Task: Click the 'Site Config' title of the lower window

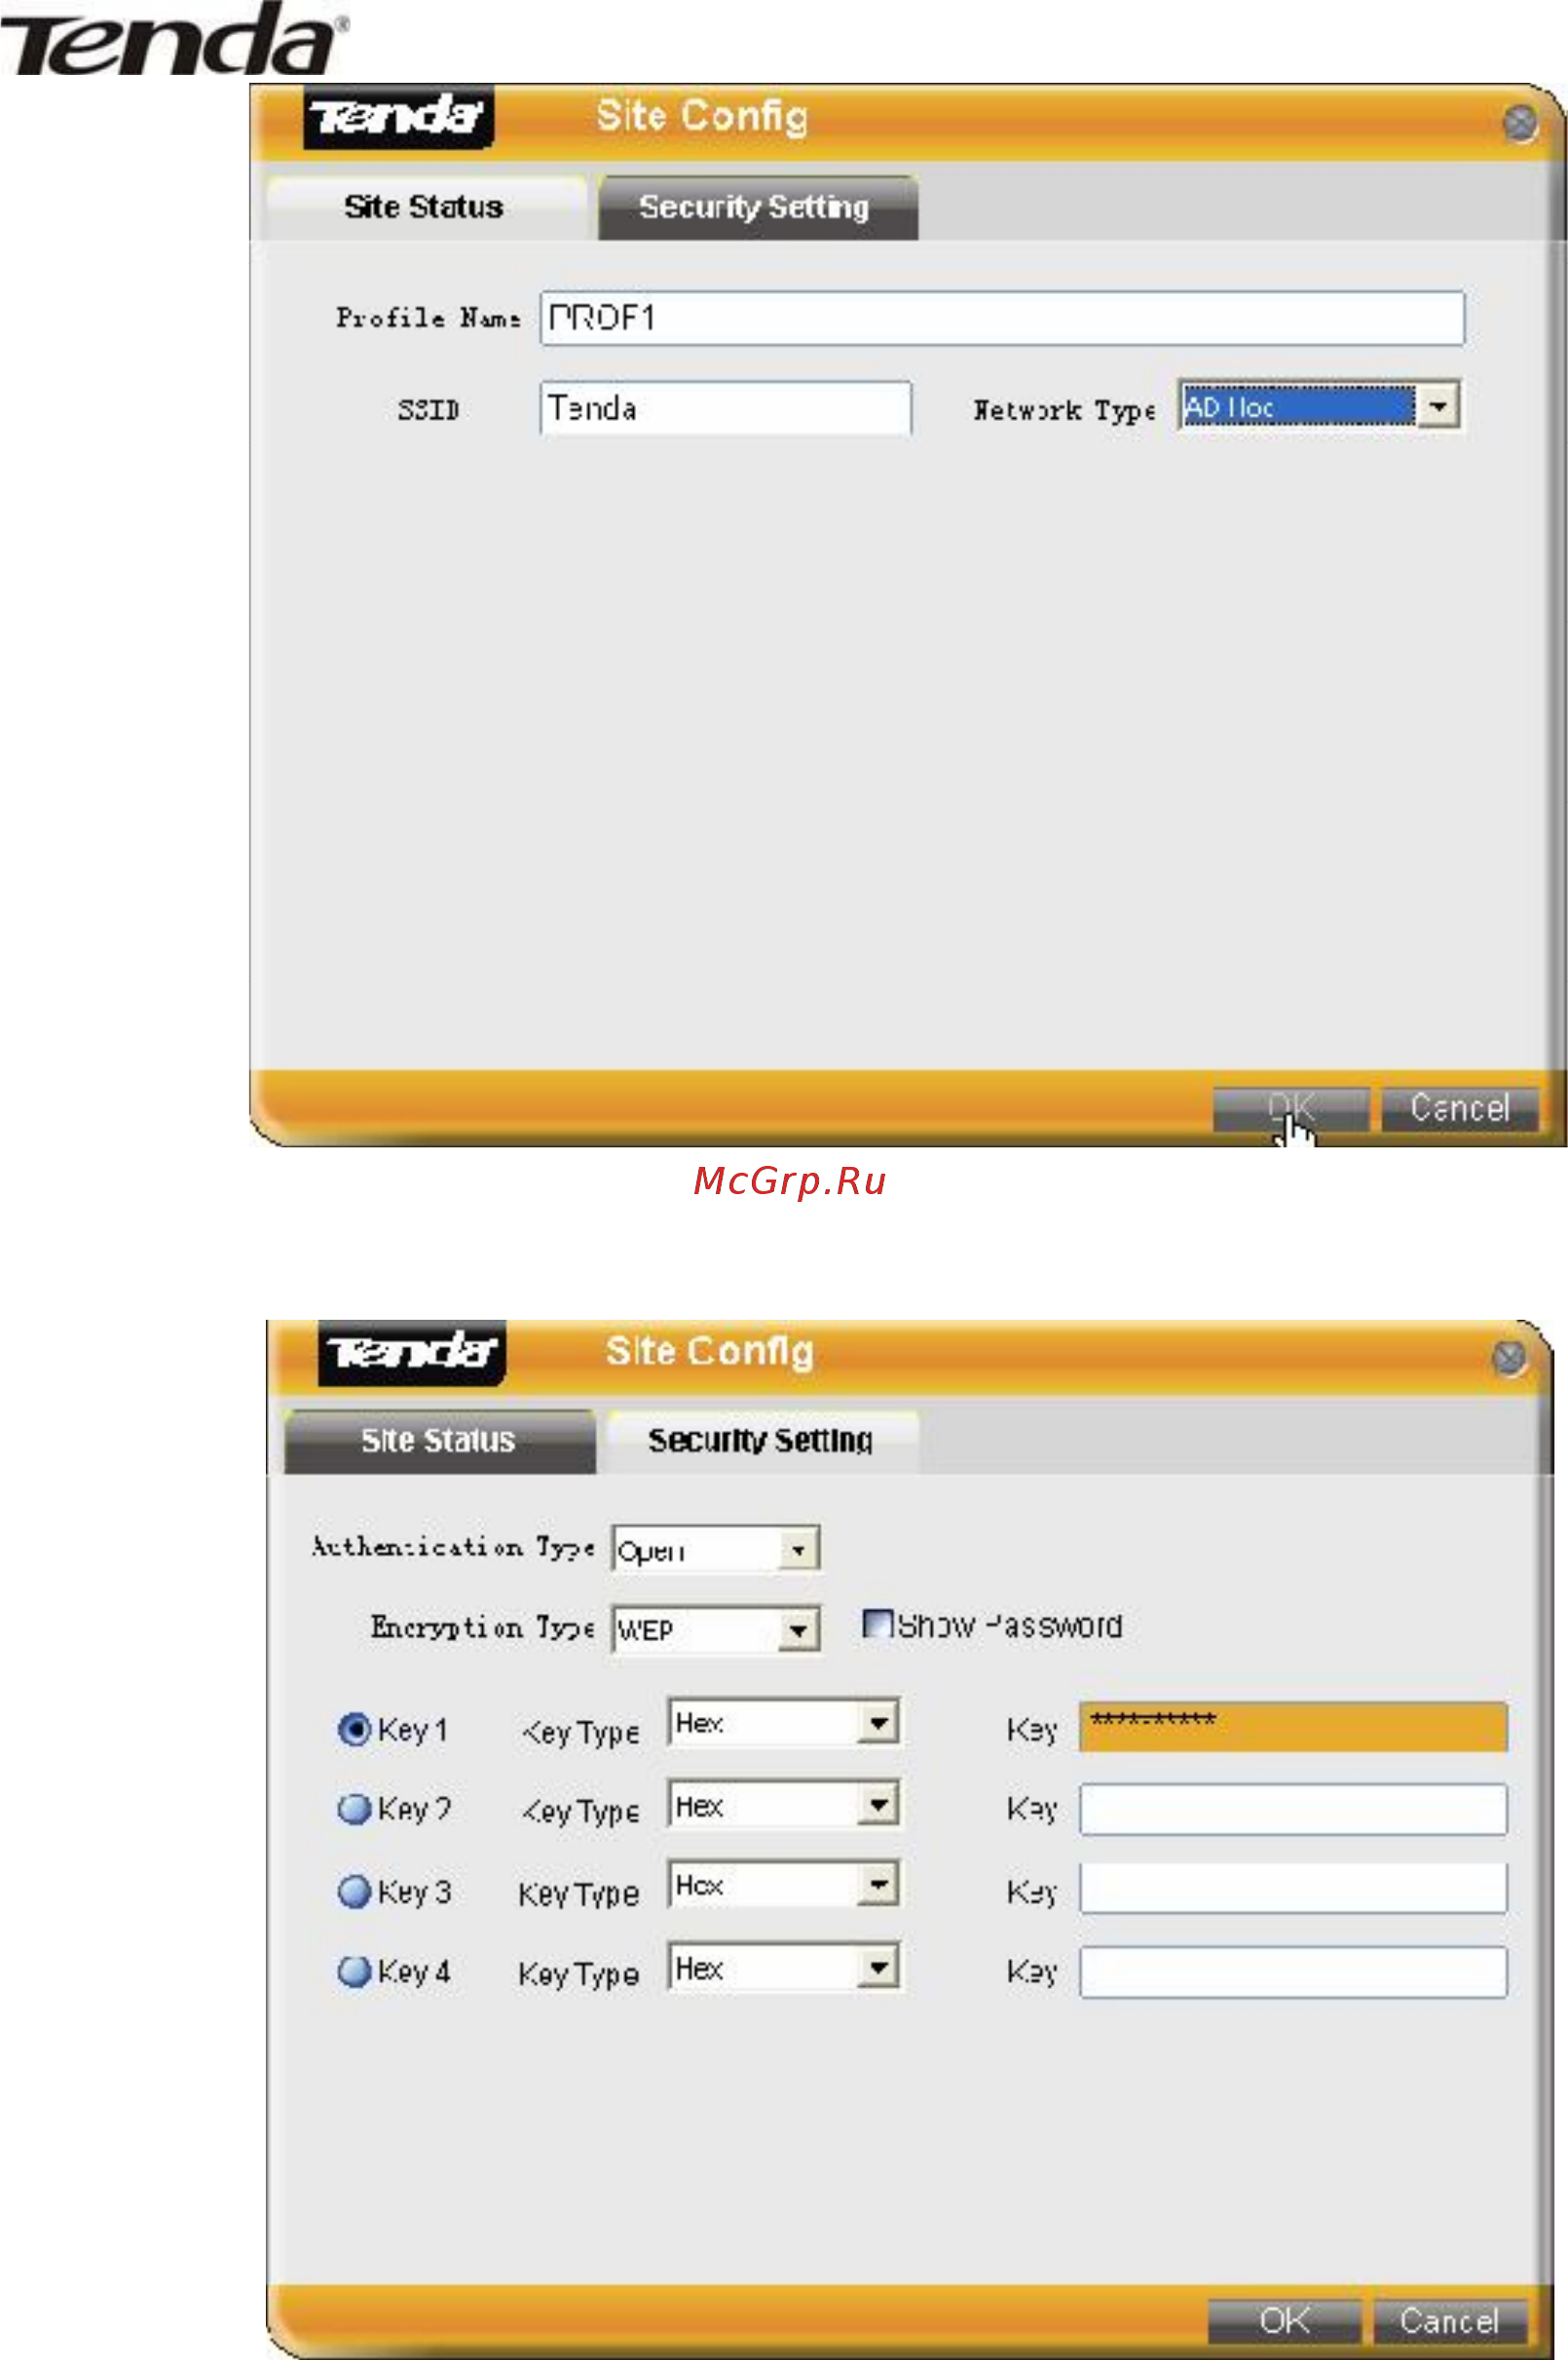Action: (710, 1351)
